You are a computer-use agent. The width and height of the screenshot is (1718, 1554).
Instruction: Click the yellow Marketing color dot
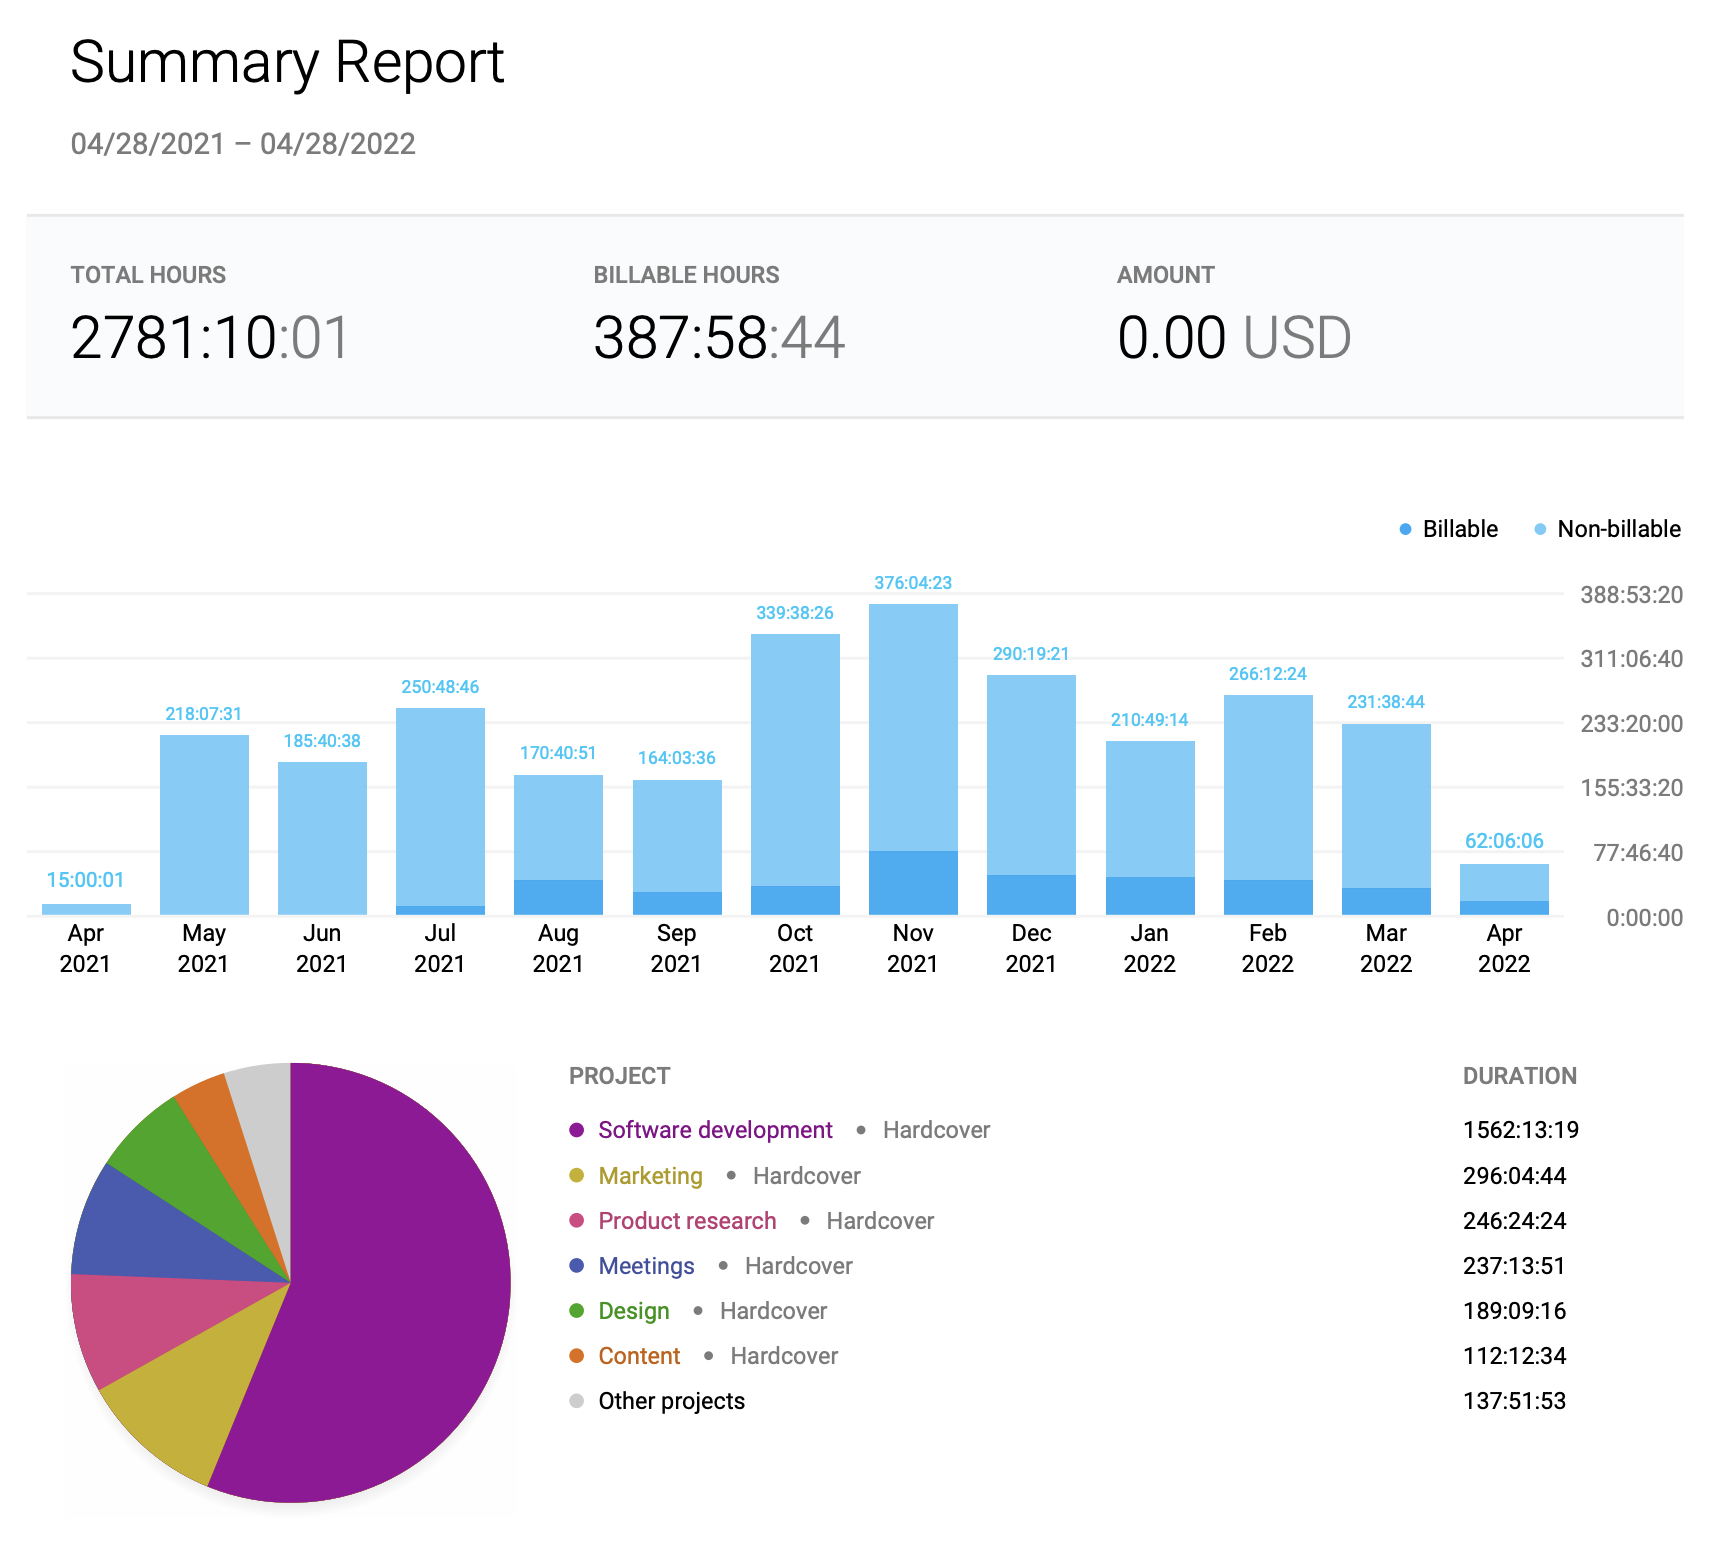tap(576, 1176)
